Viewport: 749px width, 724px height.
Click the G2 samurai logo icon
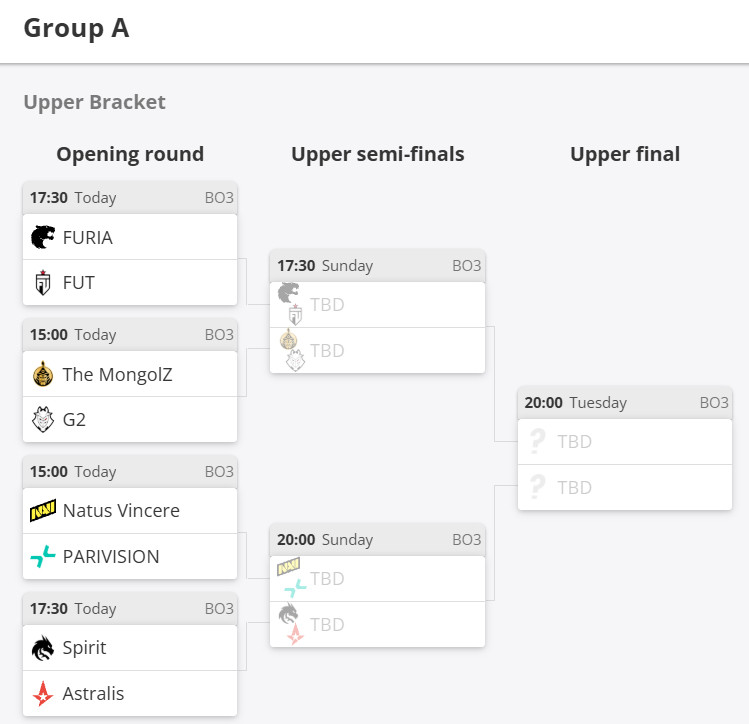pyautogui.click(x=43, y=420)
